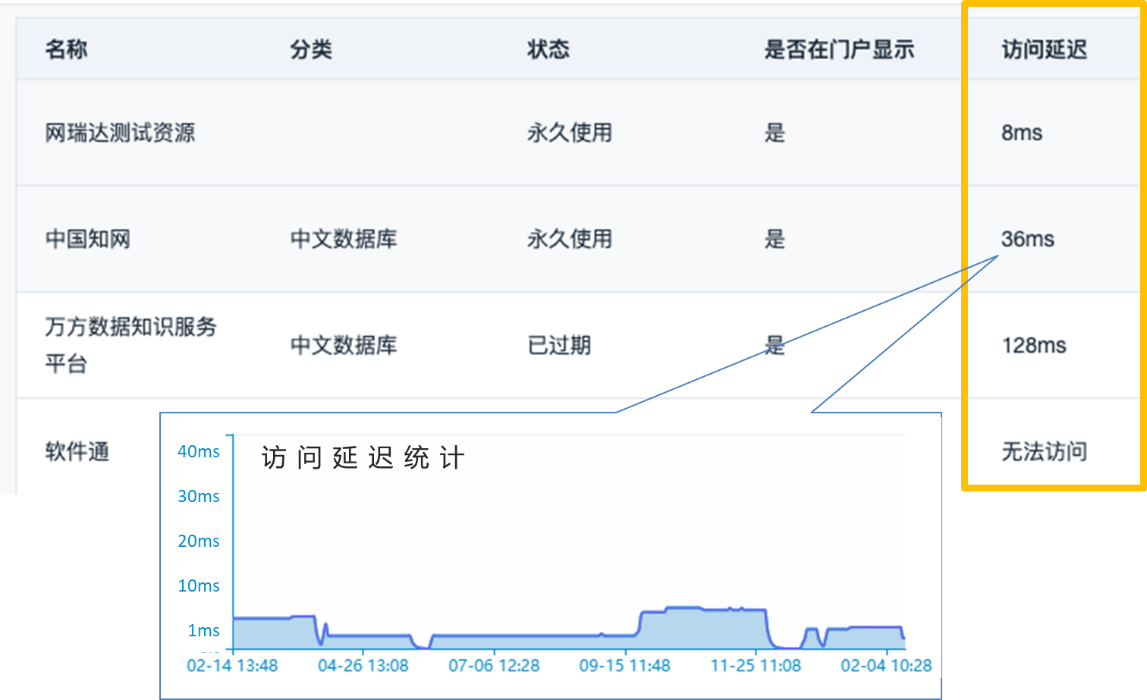Image resolution: width=1147 pixels, height=700 pixels.
Task: Click the 软件通 resource name
Action: (77, 452)
